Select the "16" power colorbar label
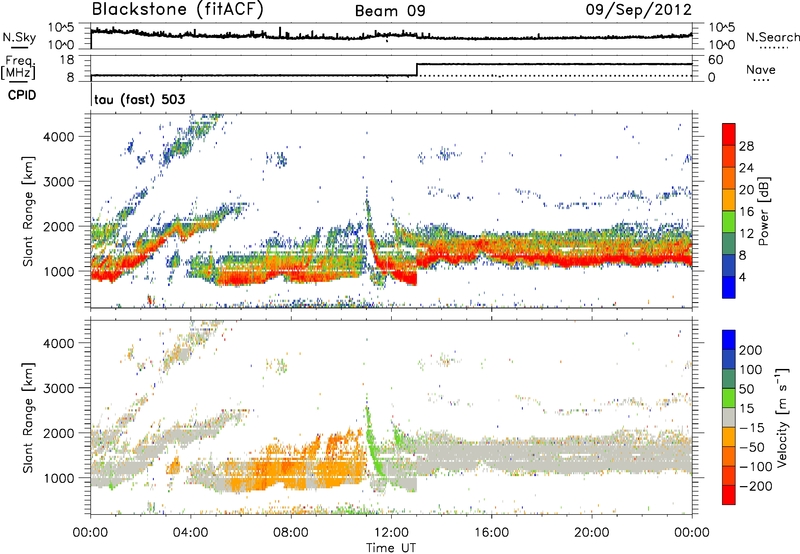Screen dimensions: 800x554 (x=746, y=212)
